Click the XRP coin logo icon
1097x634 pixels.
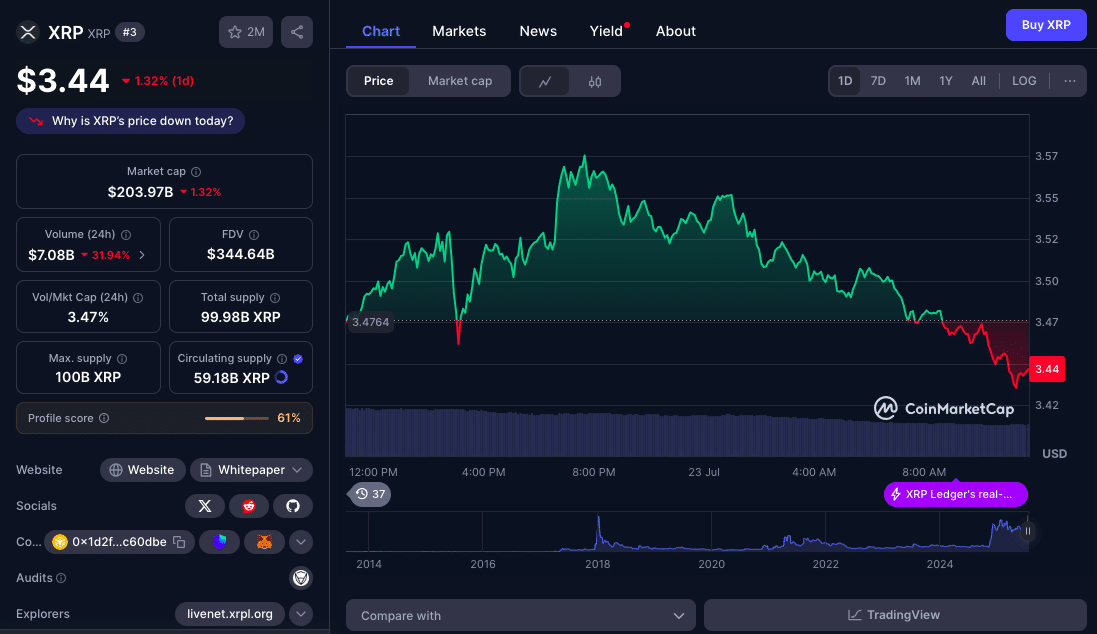[x=28, y=32]
